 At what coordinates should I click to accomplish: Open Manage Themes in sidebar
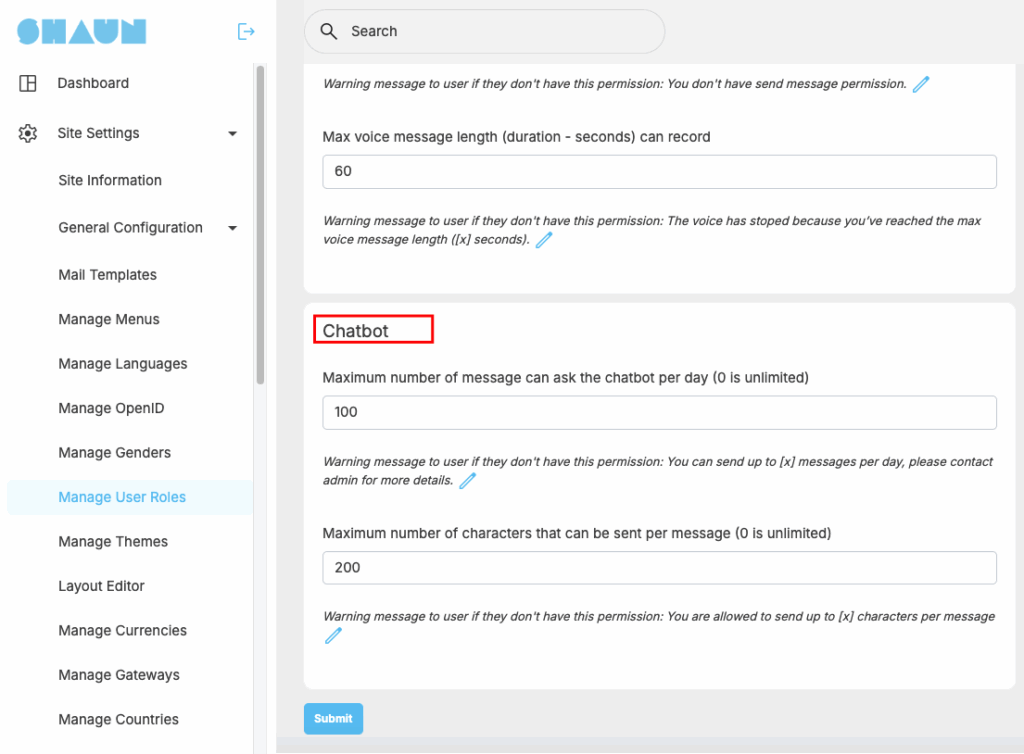click(x=113, y=542)
